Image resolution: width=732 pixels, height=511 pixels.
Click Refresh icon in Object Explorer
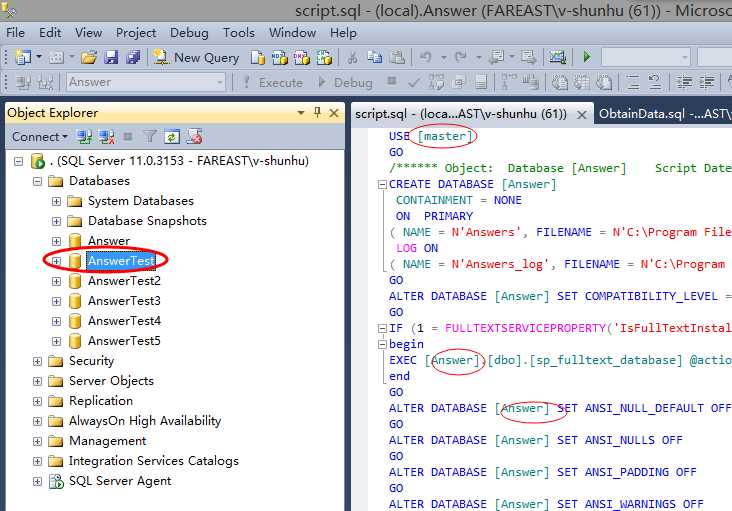(x=172, y=137)
